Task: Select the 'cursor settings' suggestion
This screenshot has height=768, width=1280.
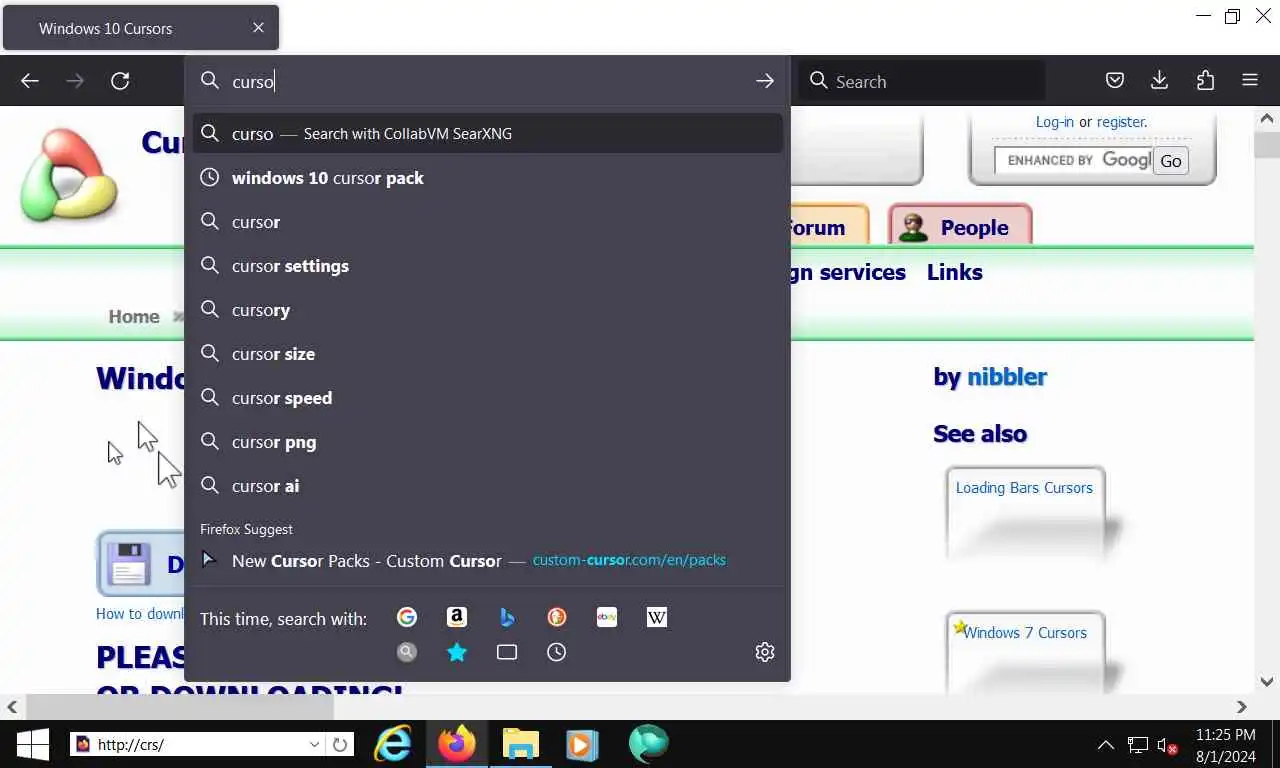Action: coord(488,266)
